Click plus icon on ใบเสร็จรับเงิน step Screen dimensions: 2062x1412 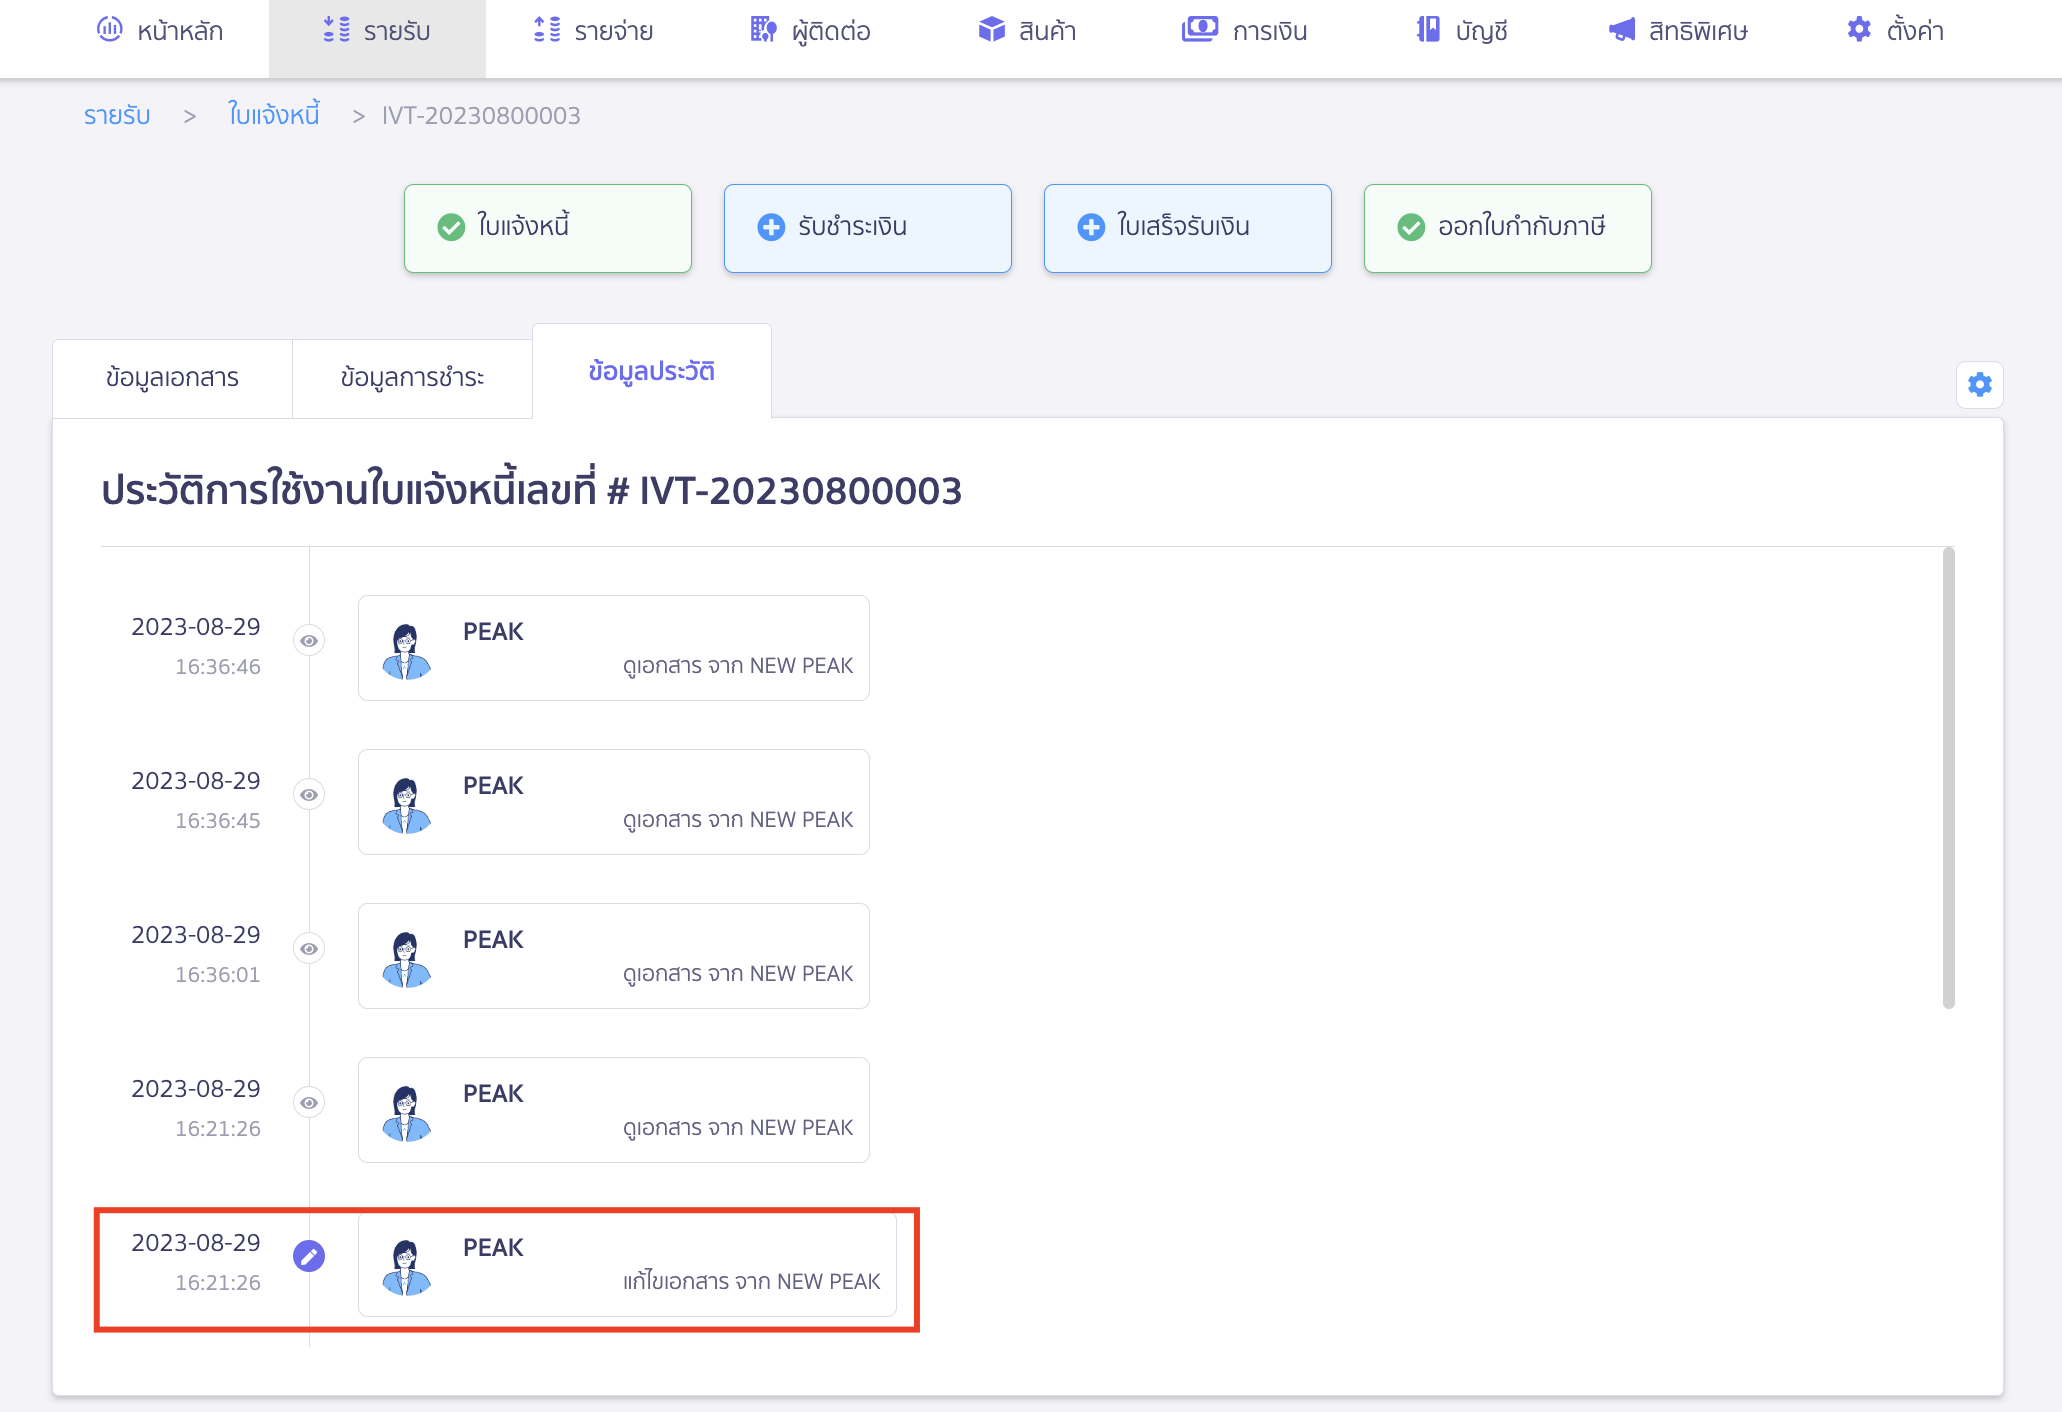click(x=1091, y=227)
